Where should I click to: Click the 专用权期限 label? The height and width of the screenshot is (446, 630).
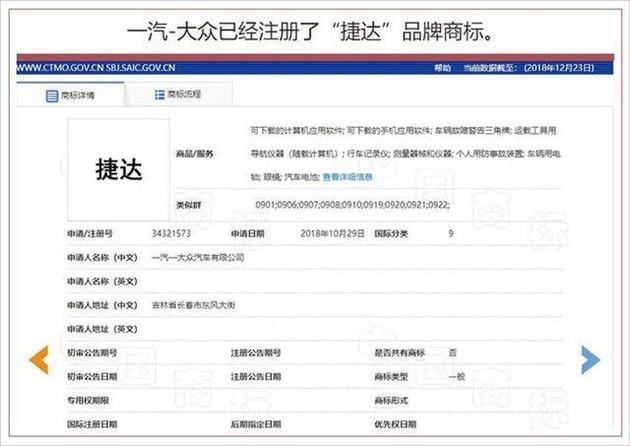(x=88, y=400)
